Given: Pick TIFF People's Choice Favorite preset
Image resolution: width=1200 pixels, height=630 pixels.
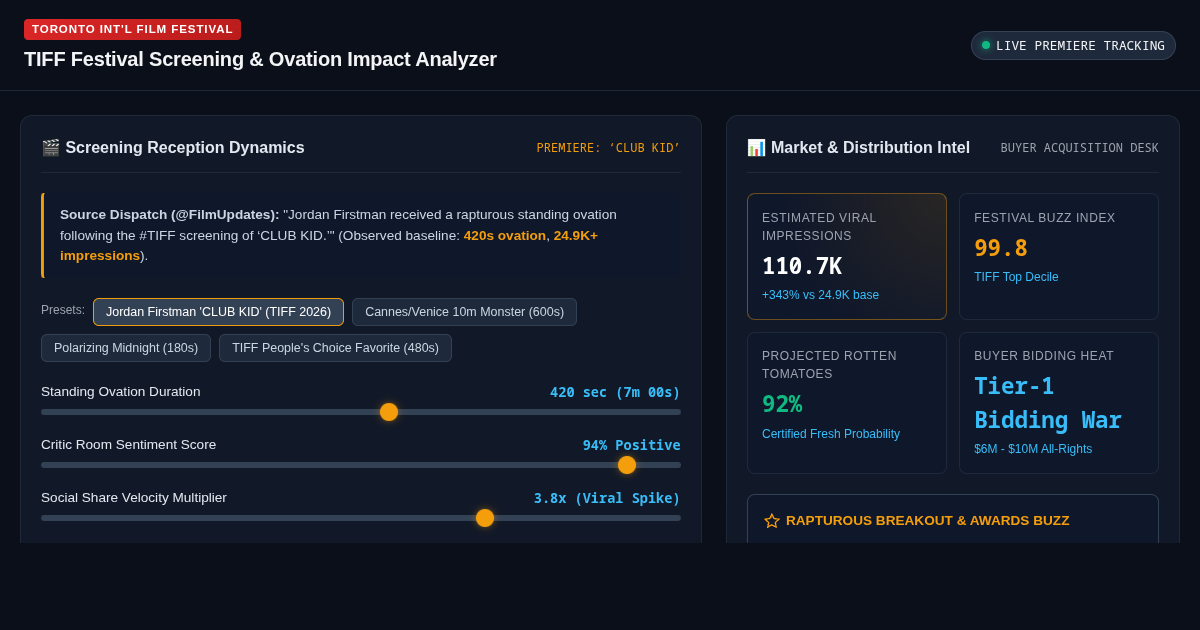Looking at the screenshot, I should (x=335, y=348).
